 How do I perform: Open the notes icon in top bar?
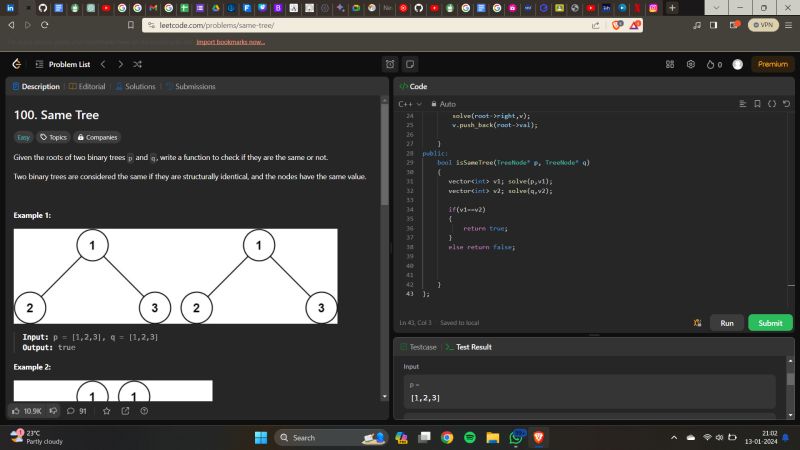(410, 64)
